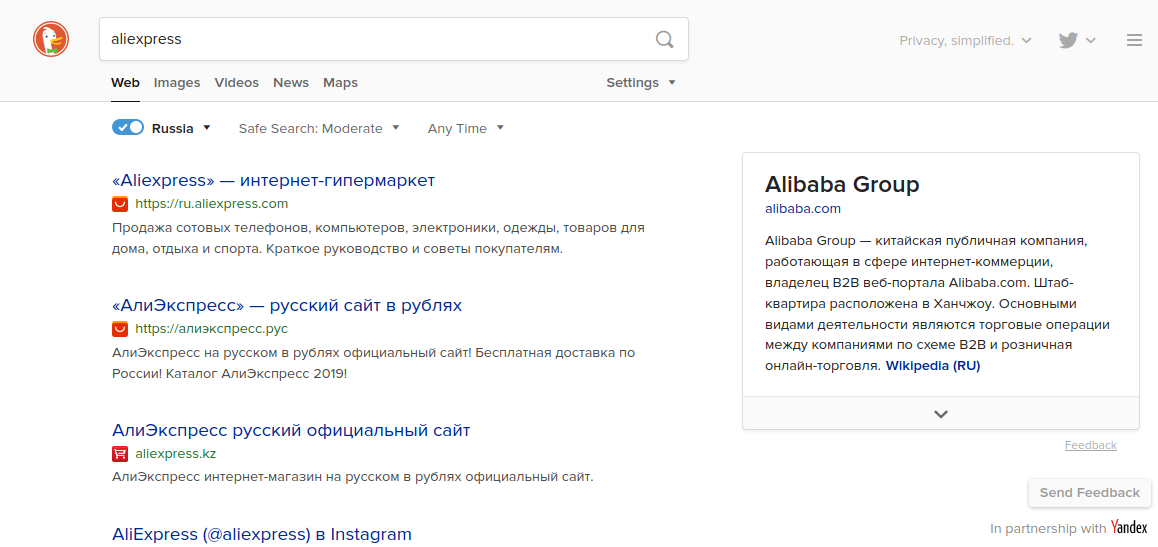Image resolution: width=1158 pixels, height=547 pixels.
Task: Open «Aliexpress» — интернет-гипермаркет result
Action: coord(274,180)
